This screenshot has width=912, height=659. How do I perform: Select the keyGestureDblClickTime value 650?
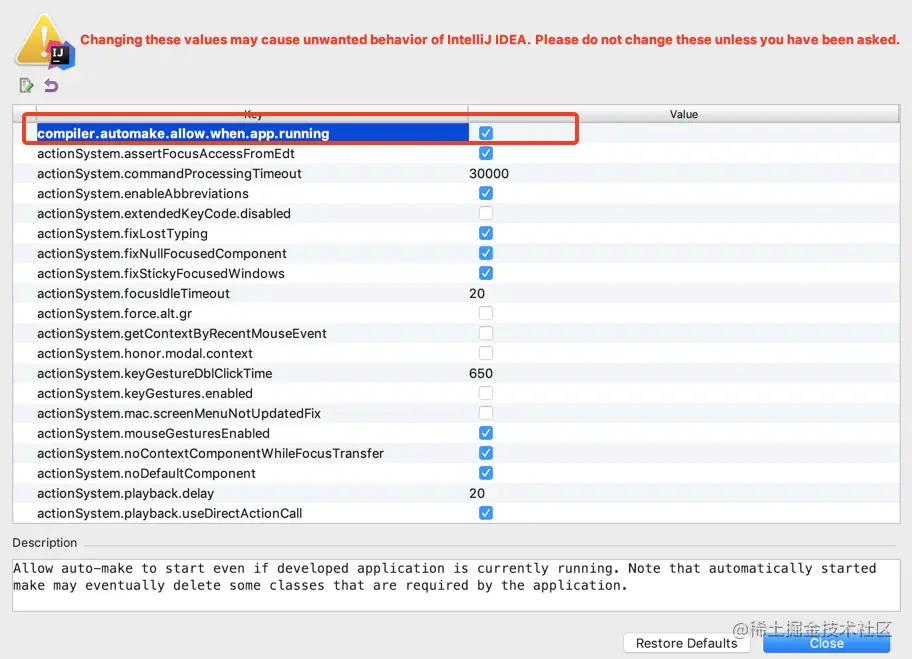click(481, 373)
